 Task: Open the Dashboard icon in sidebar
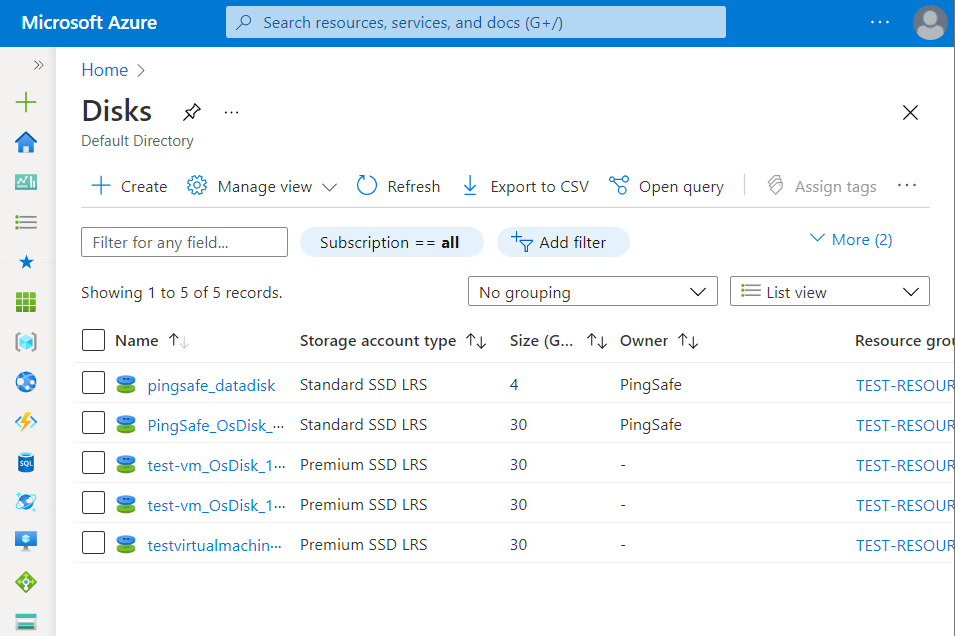[x=26, y=182]
